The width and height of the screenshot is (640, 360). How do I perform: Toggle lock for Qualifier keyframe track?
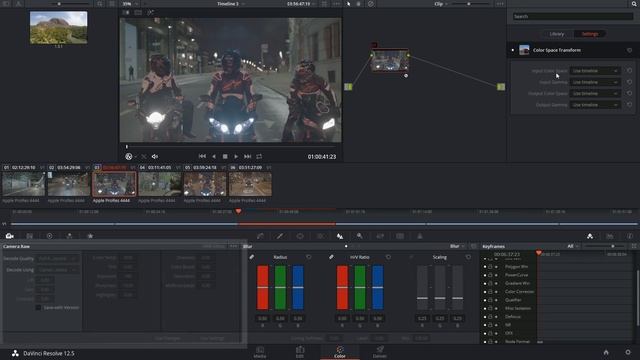pos(490,300)
